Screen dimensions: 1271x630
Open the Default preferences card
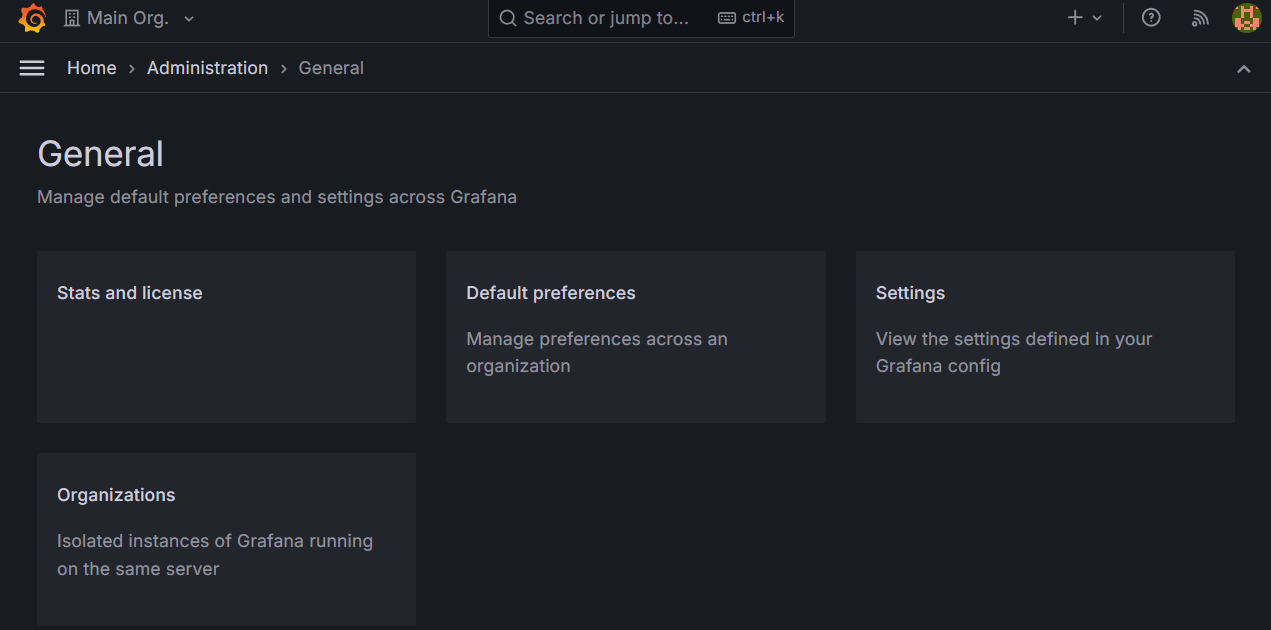point(636,337)
